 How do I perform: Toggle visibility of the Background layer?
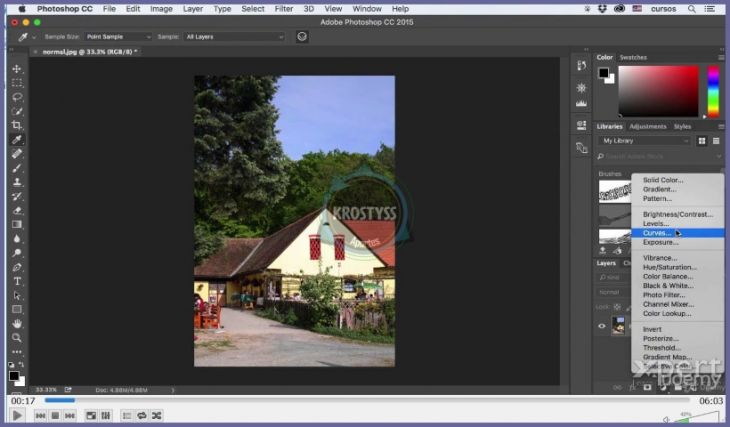[602, 326]
